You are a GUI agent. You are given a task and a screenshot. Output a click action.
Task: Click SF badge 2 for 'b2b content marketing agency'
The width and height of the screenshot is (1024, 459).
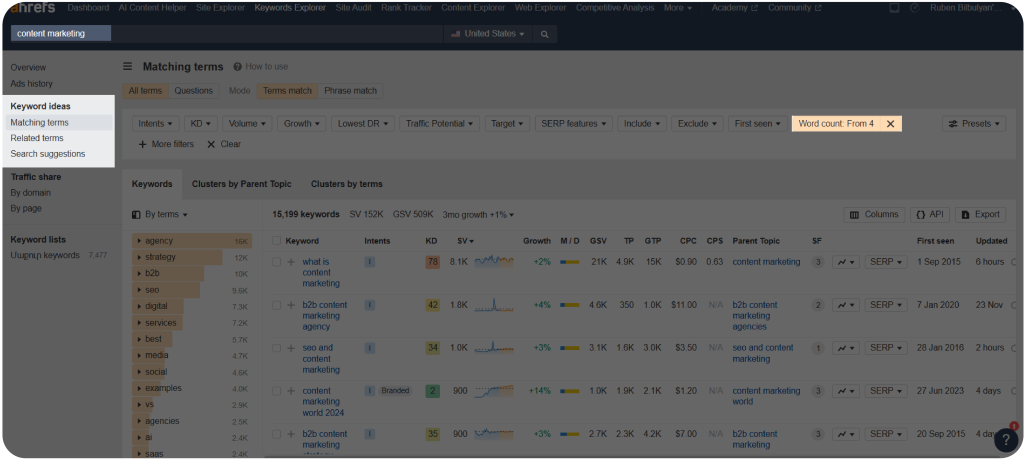[818, 305]
